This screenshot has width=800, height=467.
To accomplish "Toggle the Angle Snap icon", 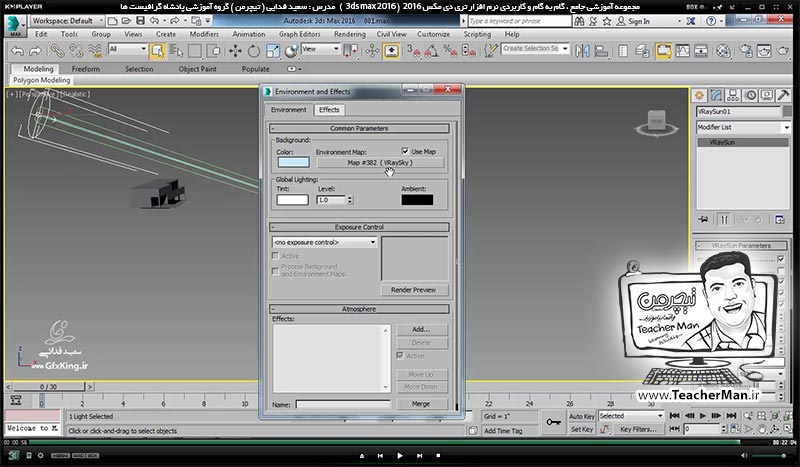I will (432, 51).
